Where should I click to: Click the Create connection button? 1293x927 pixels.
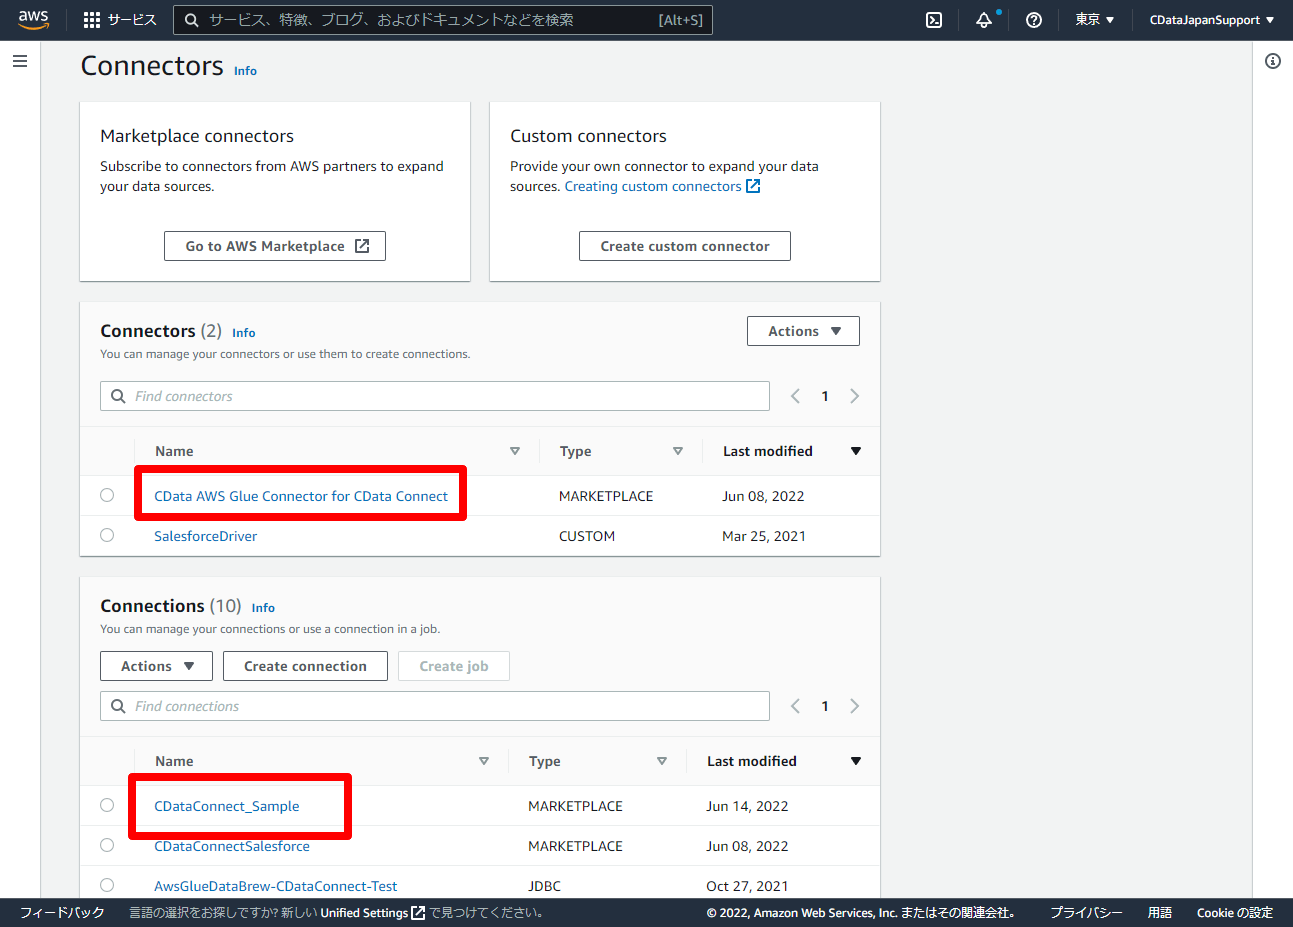pyautogui.click(x=305, y=666)
